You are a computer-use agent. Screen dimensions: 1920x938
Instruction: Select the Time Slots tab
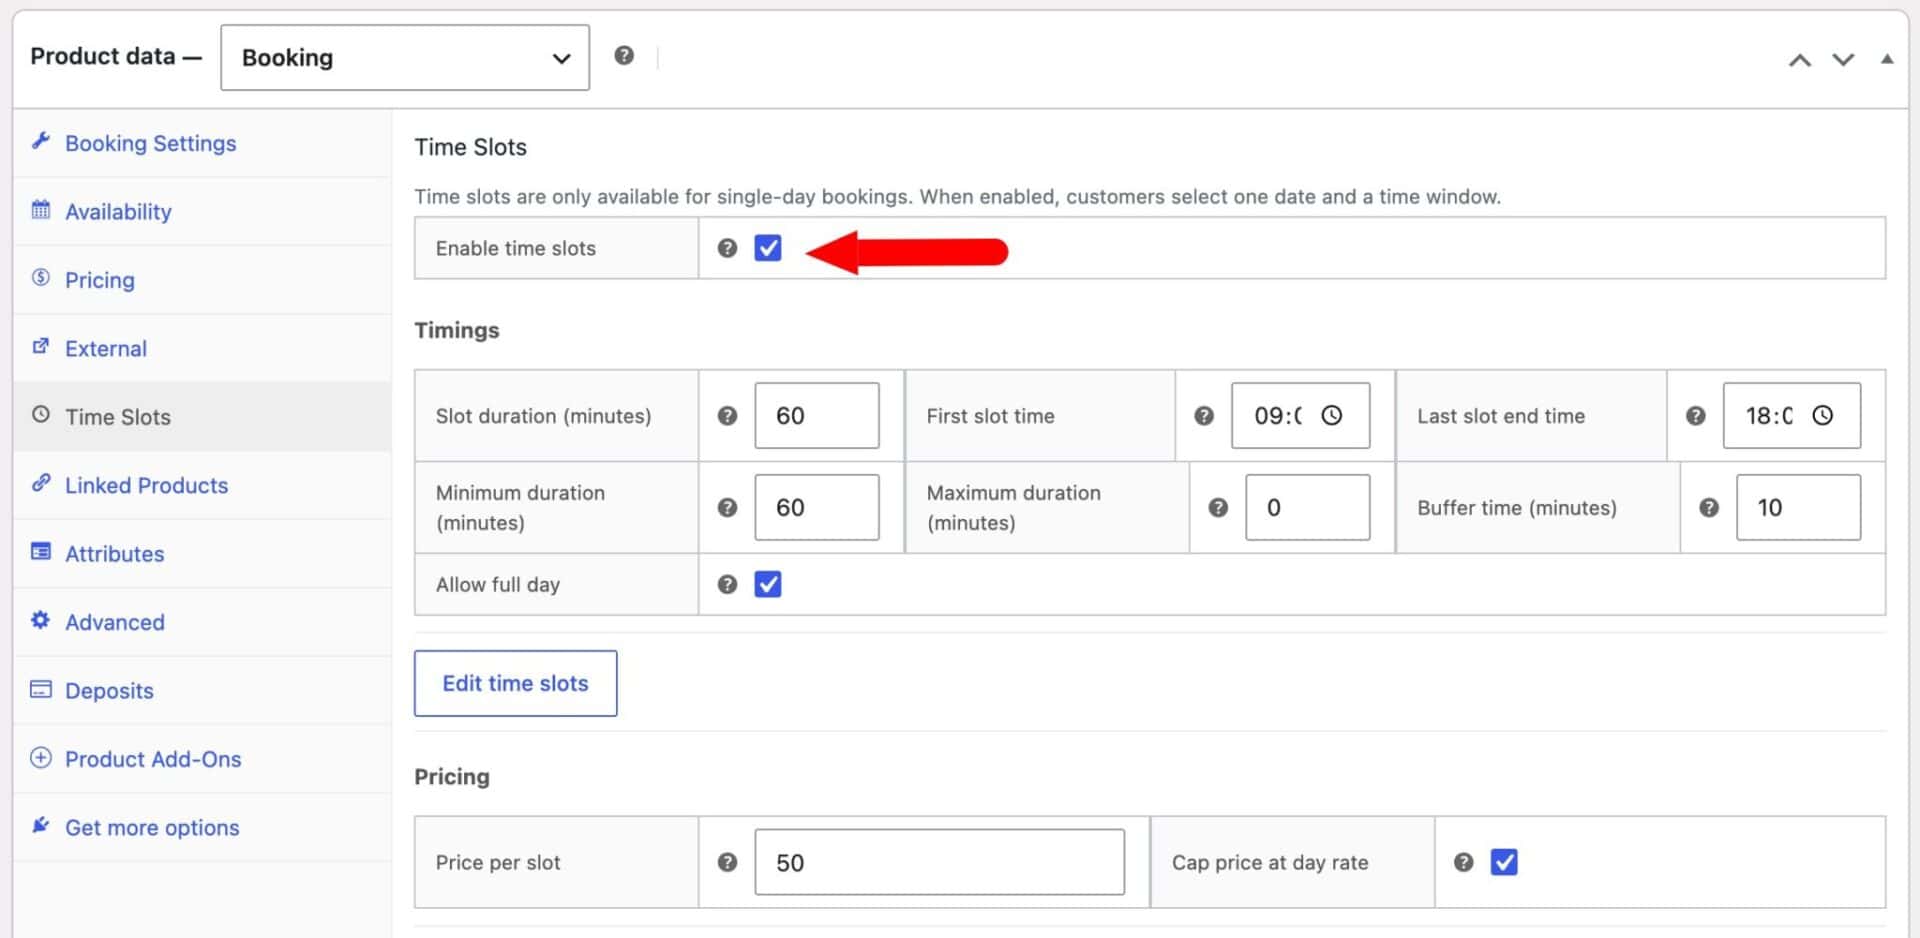202,417
